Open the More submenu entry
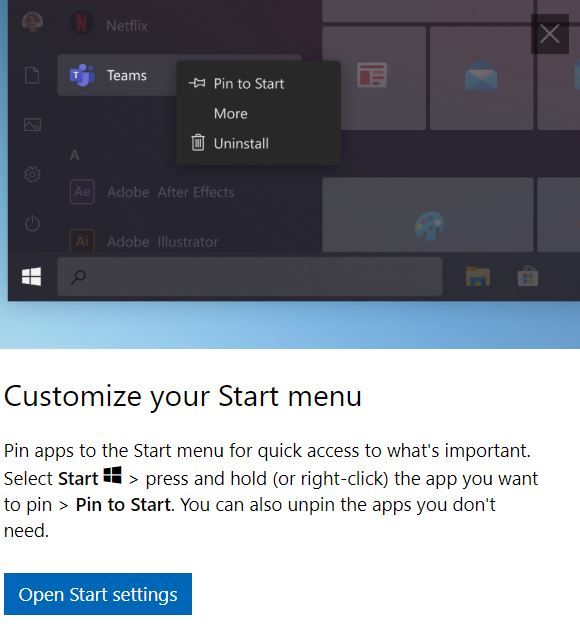 258,114
